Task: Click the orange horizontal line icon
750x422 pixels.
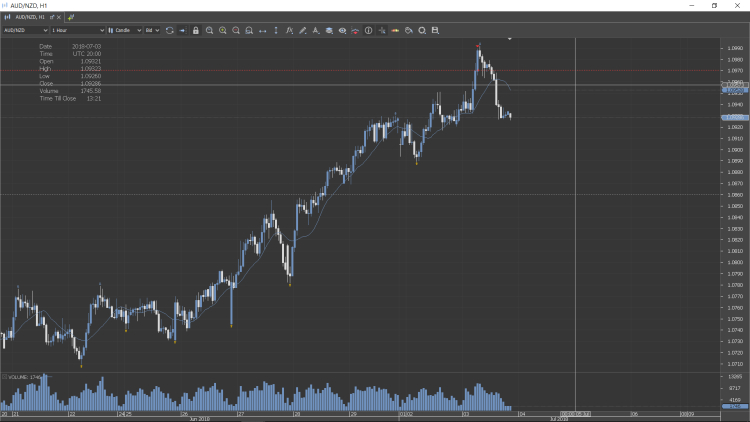Action: tap(395, 30)
